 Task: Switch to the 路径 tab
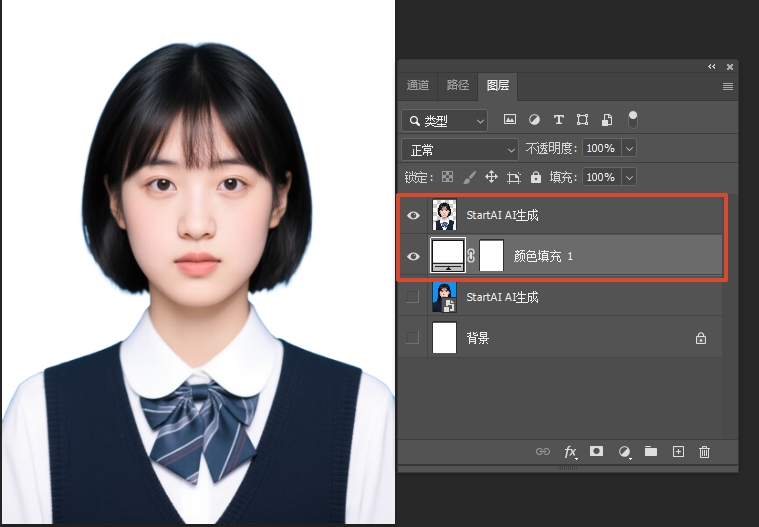coord(457,86)
